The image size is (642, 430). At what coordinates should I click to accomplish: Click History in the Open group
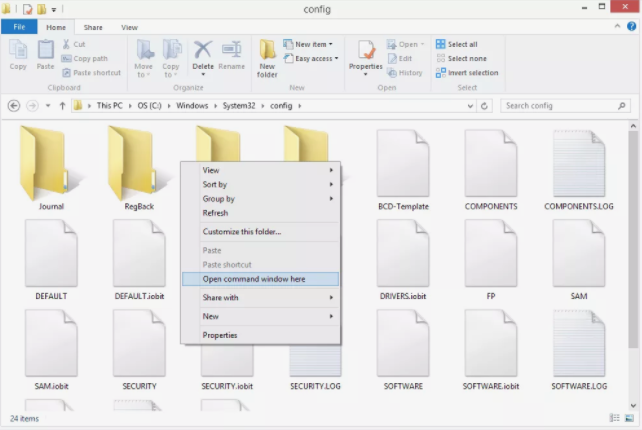tap(405, 73)
